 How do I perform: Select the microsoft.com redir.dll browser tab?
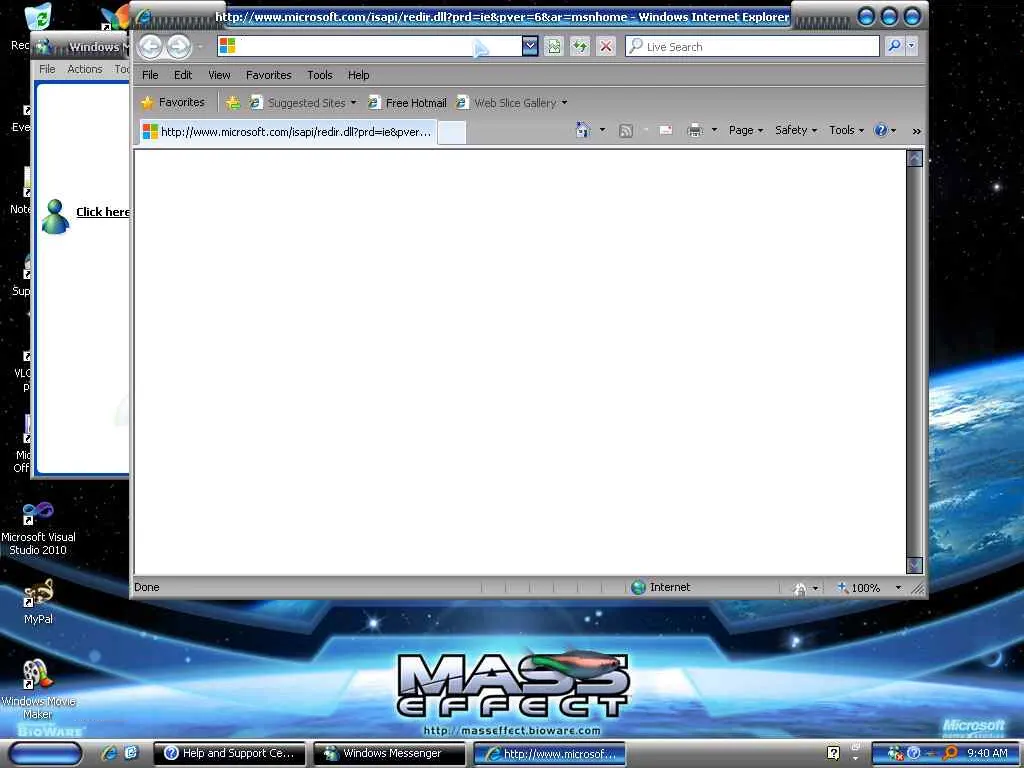pyautogui.click(x=288, y=132)
